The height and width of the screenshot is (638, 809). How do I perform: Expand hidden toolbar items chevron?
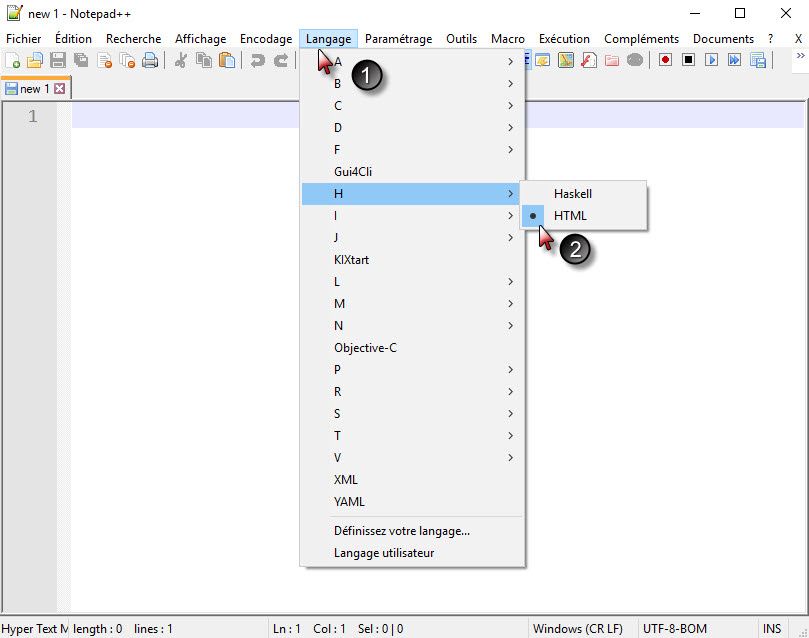pyautogui.click(x=800, y=55)
